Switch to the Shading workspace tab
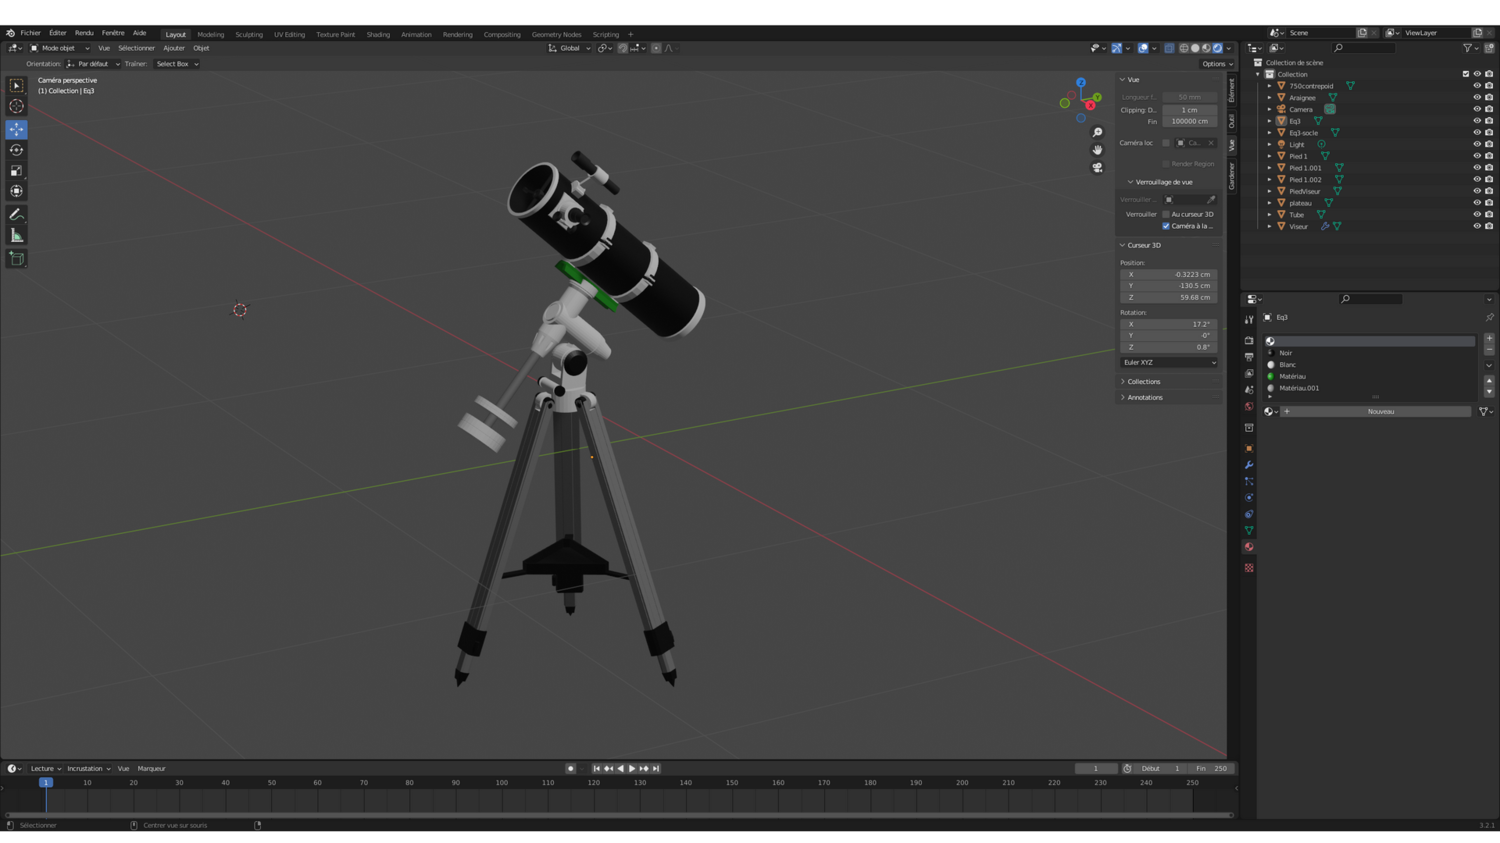 coord(378,34)
